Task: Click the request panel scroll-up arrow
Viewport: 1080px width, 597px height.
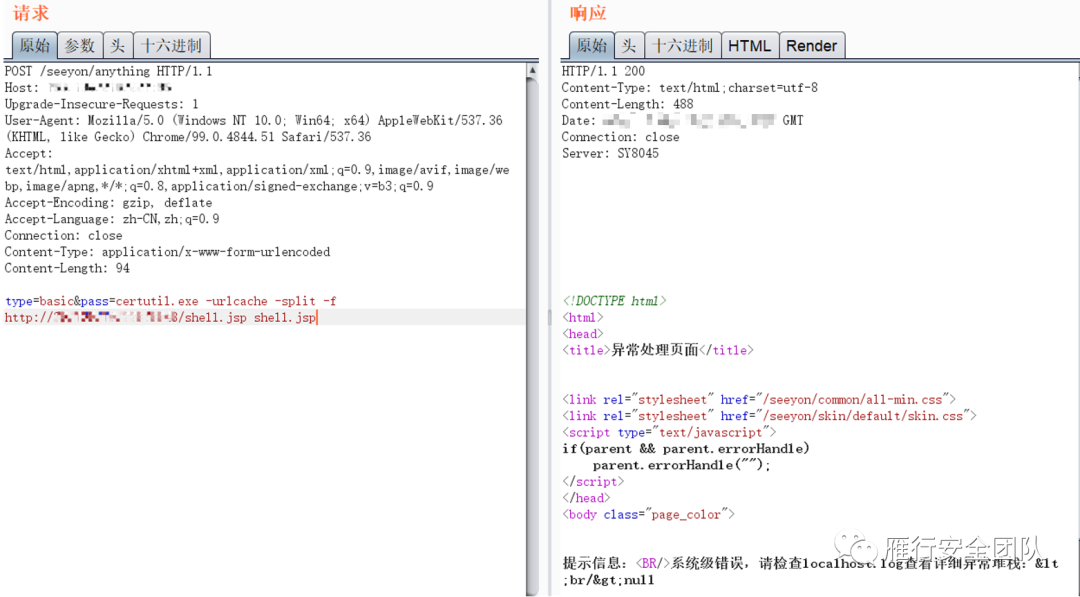Action: pyautogui.click(x=532, y=70)
